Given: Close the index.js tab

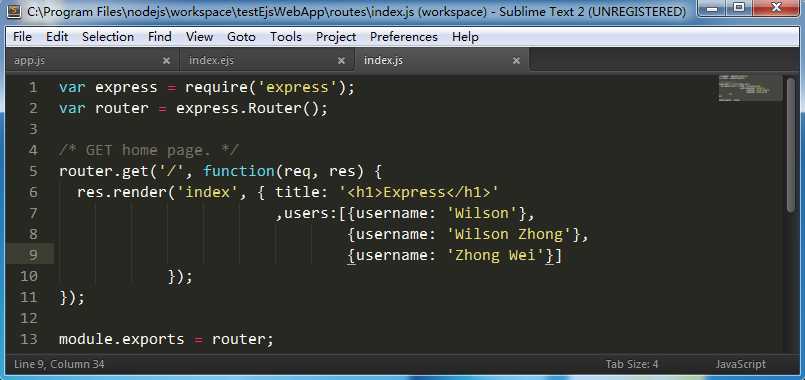Looking at the screenshot, I should [x=516, y=61].
